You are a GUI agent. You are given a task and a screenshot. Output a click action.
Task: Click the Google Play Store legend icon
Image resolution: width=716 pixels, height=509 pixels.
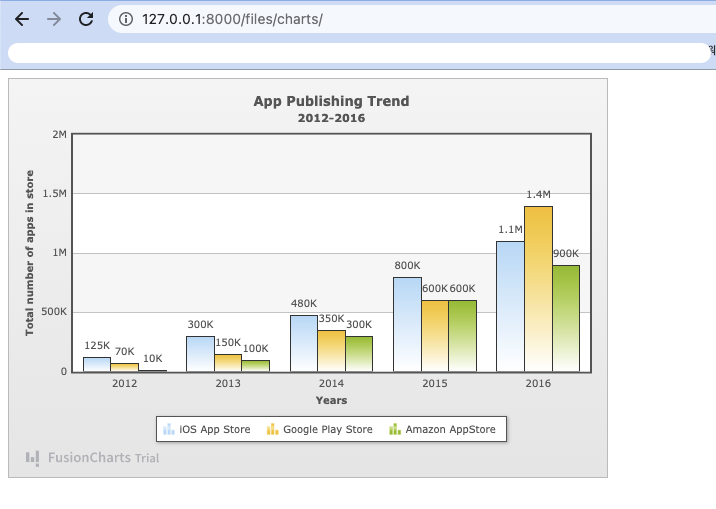coord(273,429)
